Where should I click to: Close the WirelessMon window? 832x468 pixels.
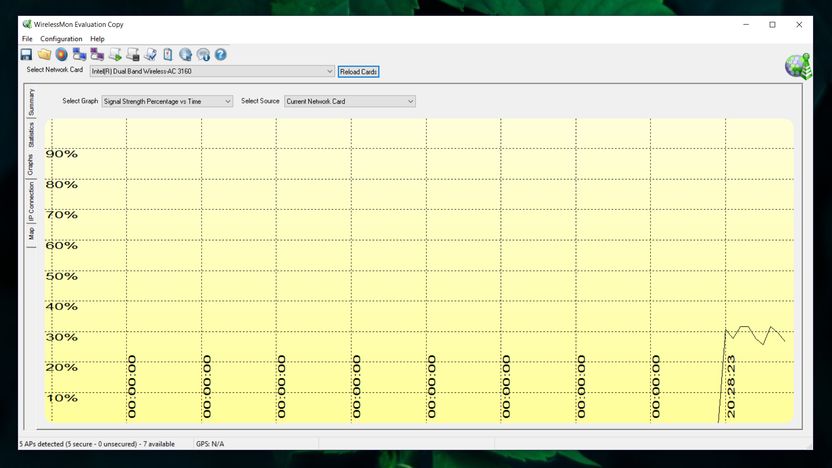pyautogui.click(x=799, y=24)
